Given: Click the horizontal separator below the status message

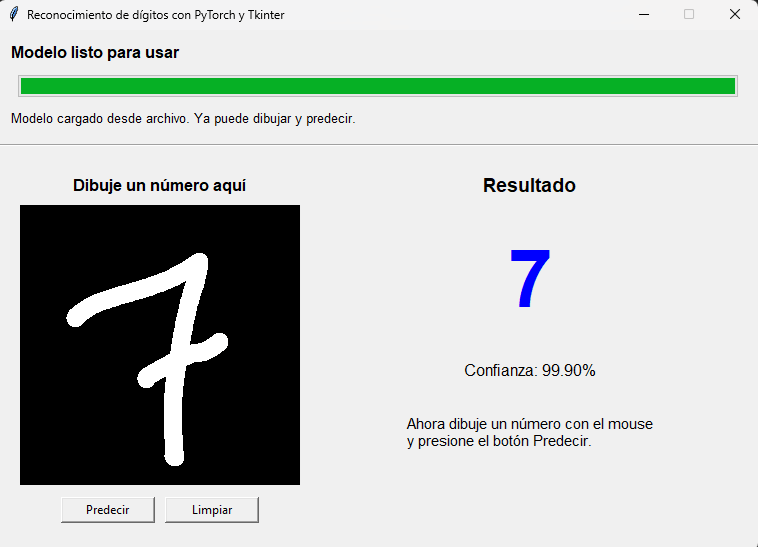Looking at the screenshot, I should click(378, 145).
